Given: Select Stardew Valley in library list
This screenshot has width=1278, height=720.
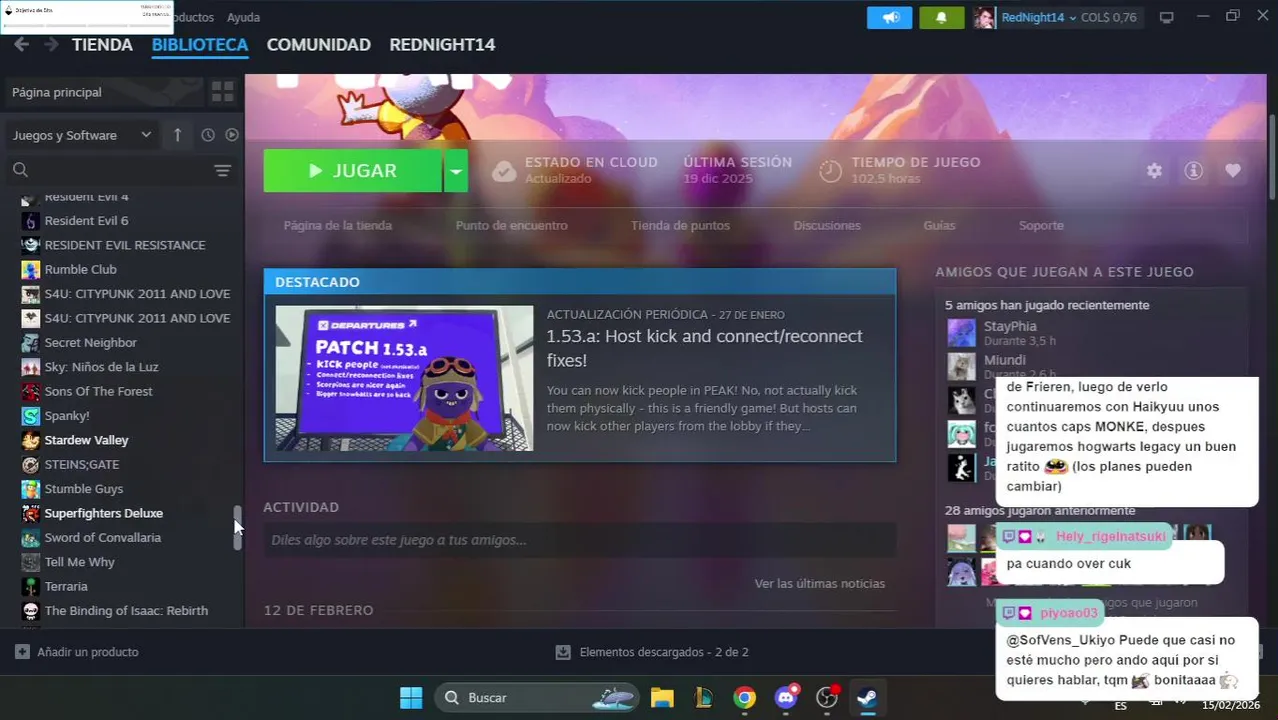Looking at the screenshot, I should 86,440.
